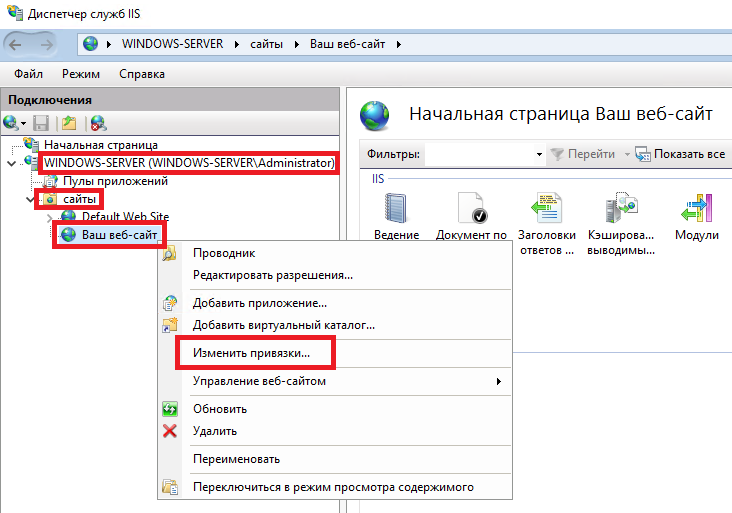This screenshot has height=513, width=732.
Task: Choose Удалить in the context menu
Action: 335,430
